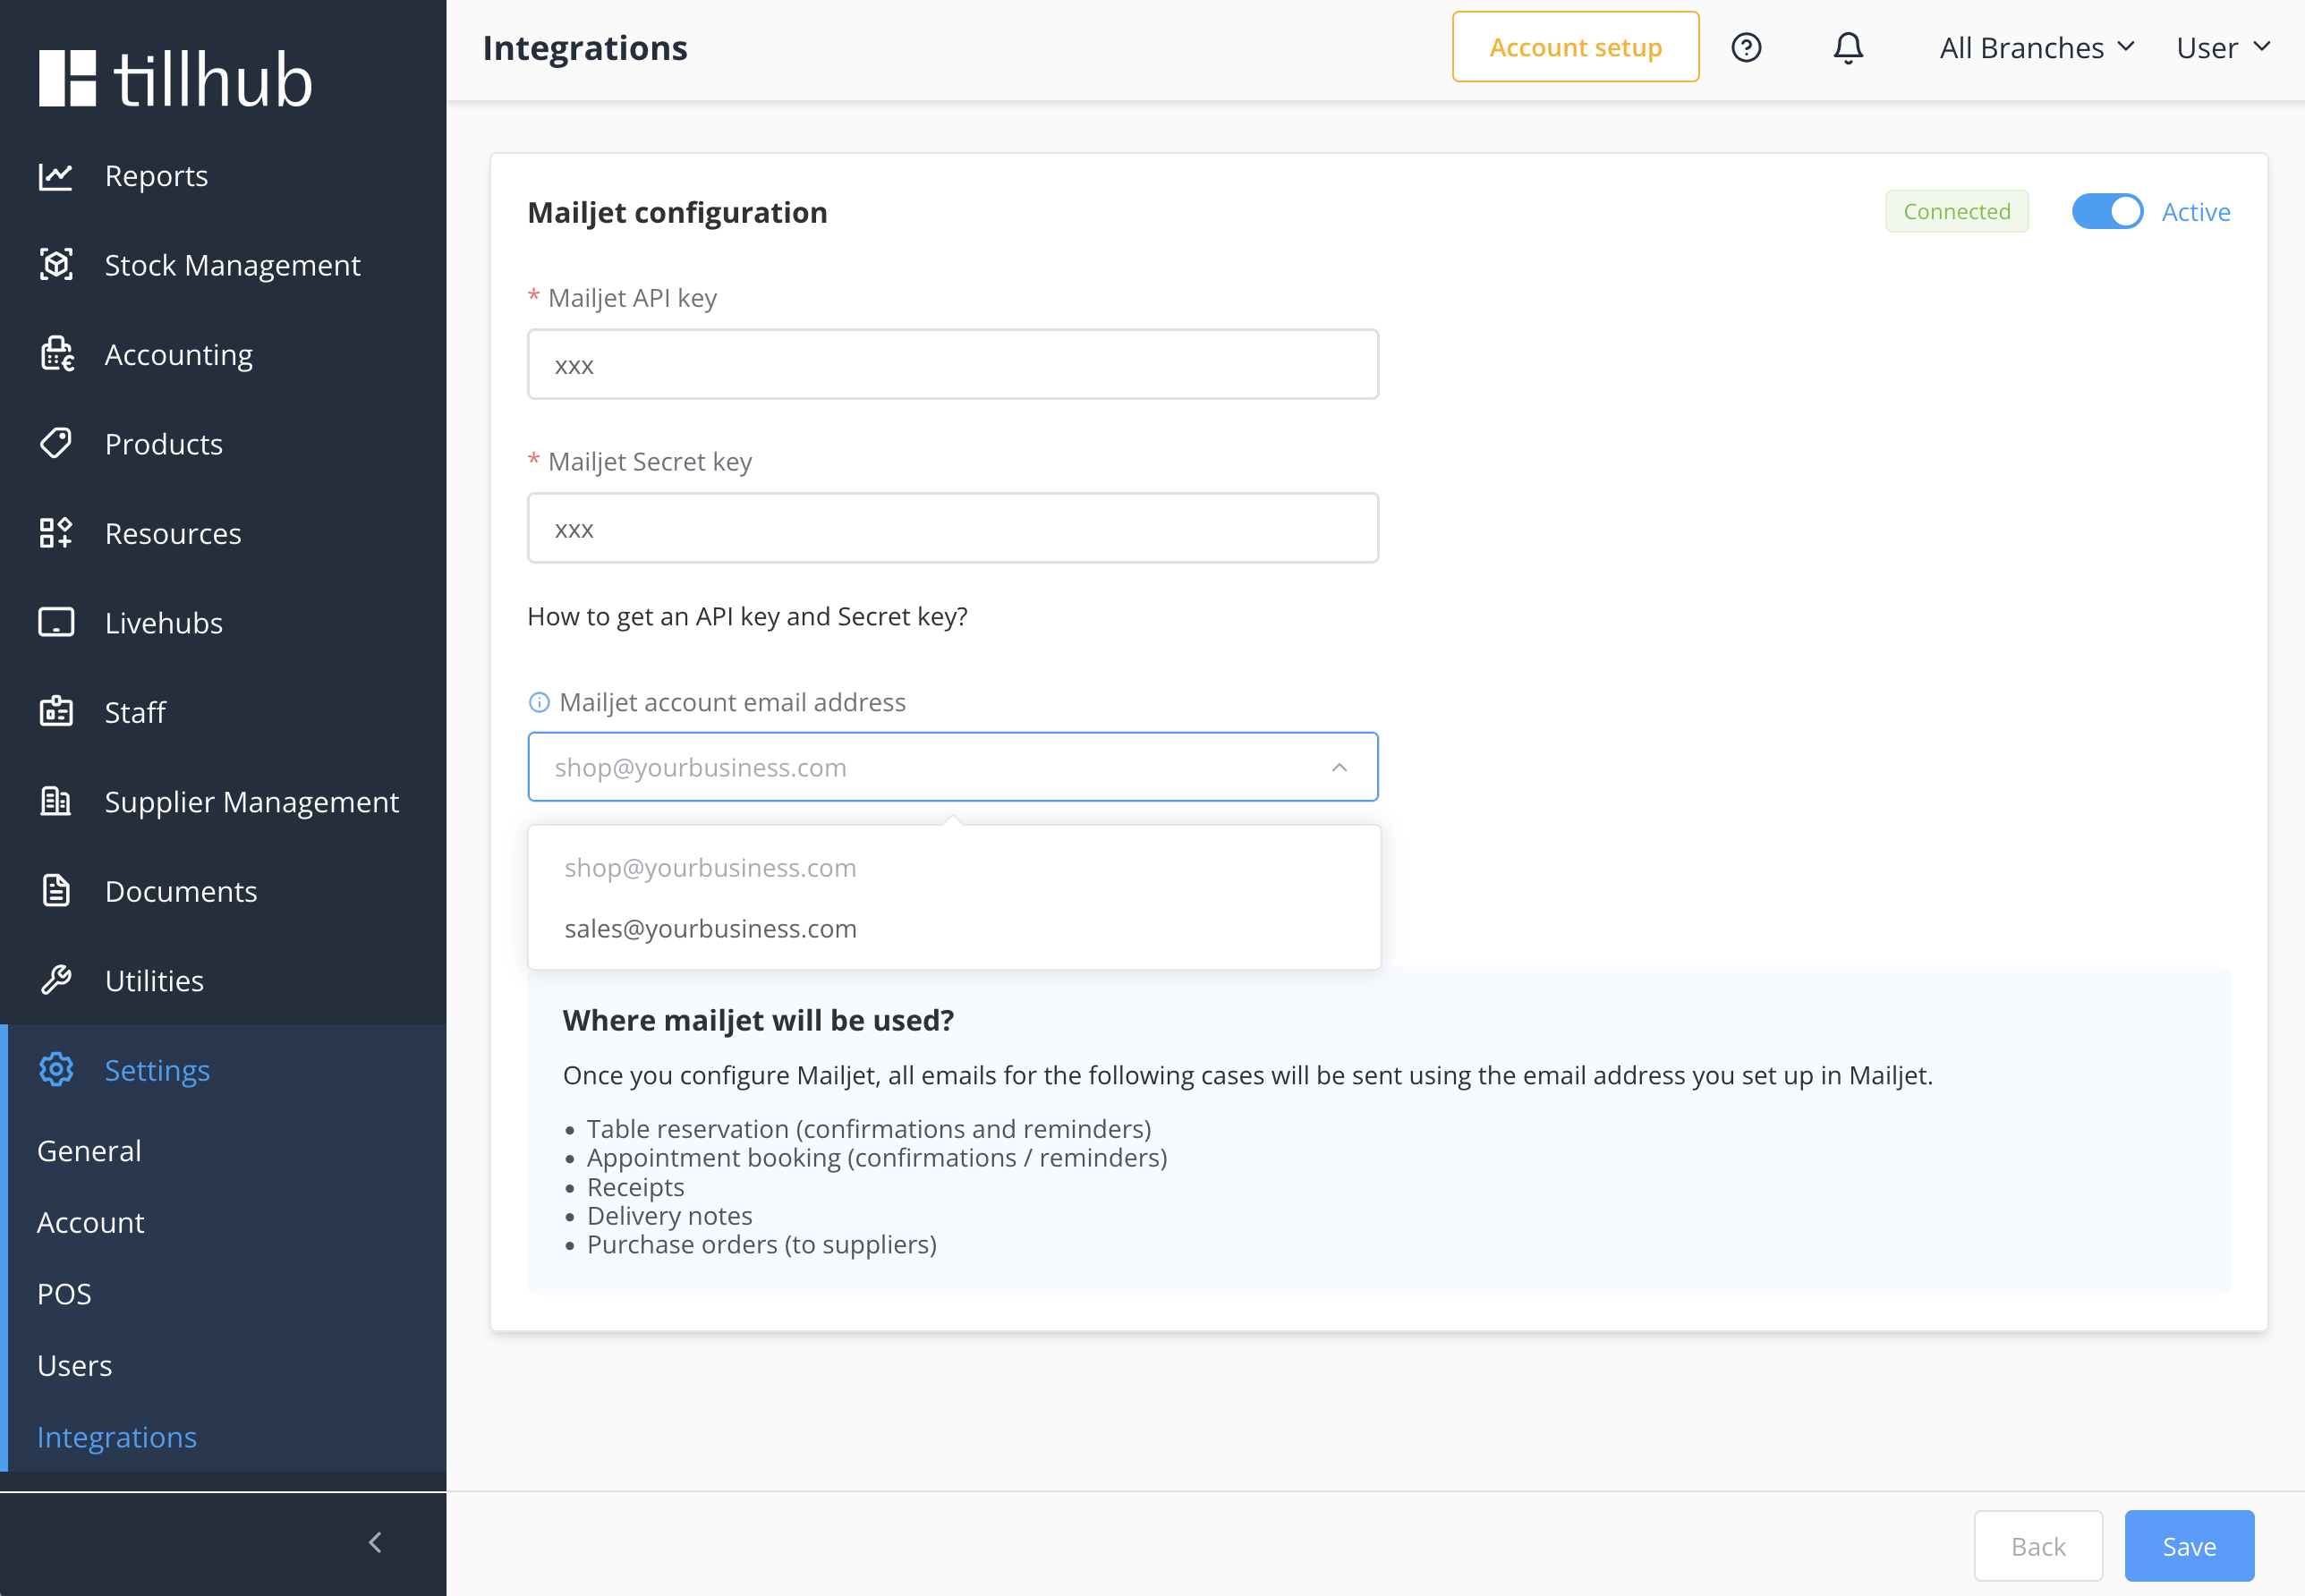Toggle the Mailjet Active switch off
Screen dimensions: 2305x1596
click(2106, 211)
